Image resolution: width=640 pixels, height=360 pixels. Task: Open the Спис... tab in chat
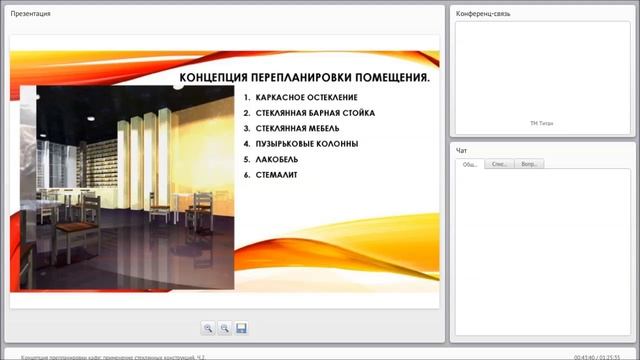coord(499,164)
